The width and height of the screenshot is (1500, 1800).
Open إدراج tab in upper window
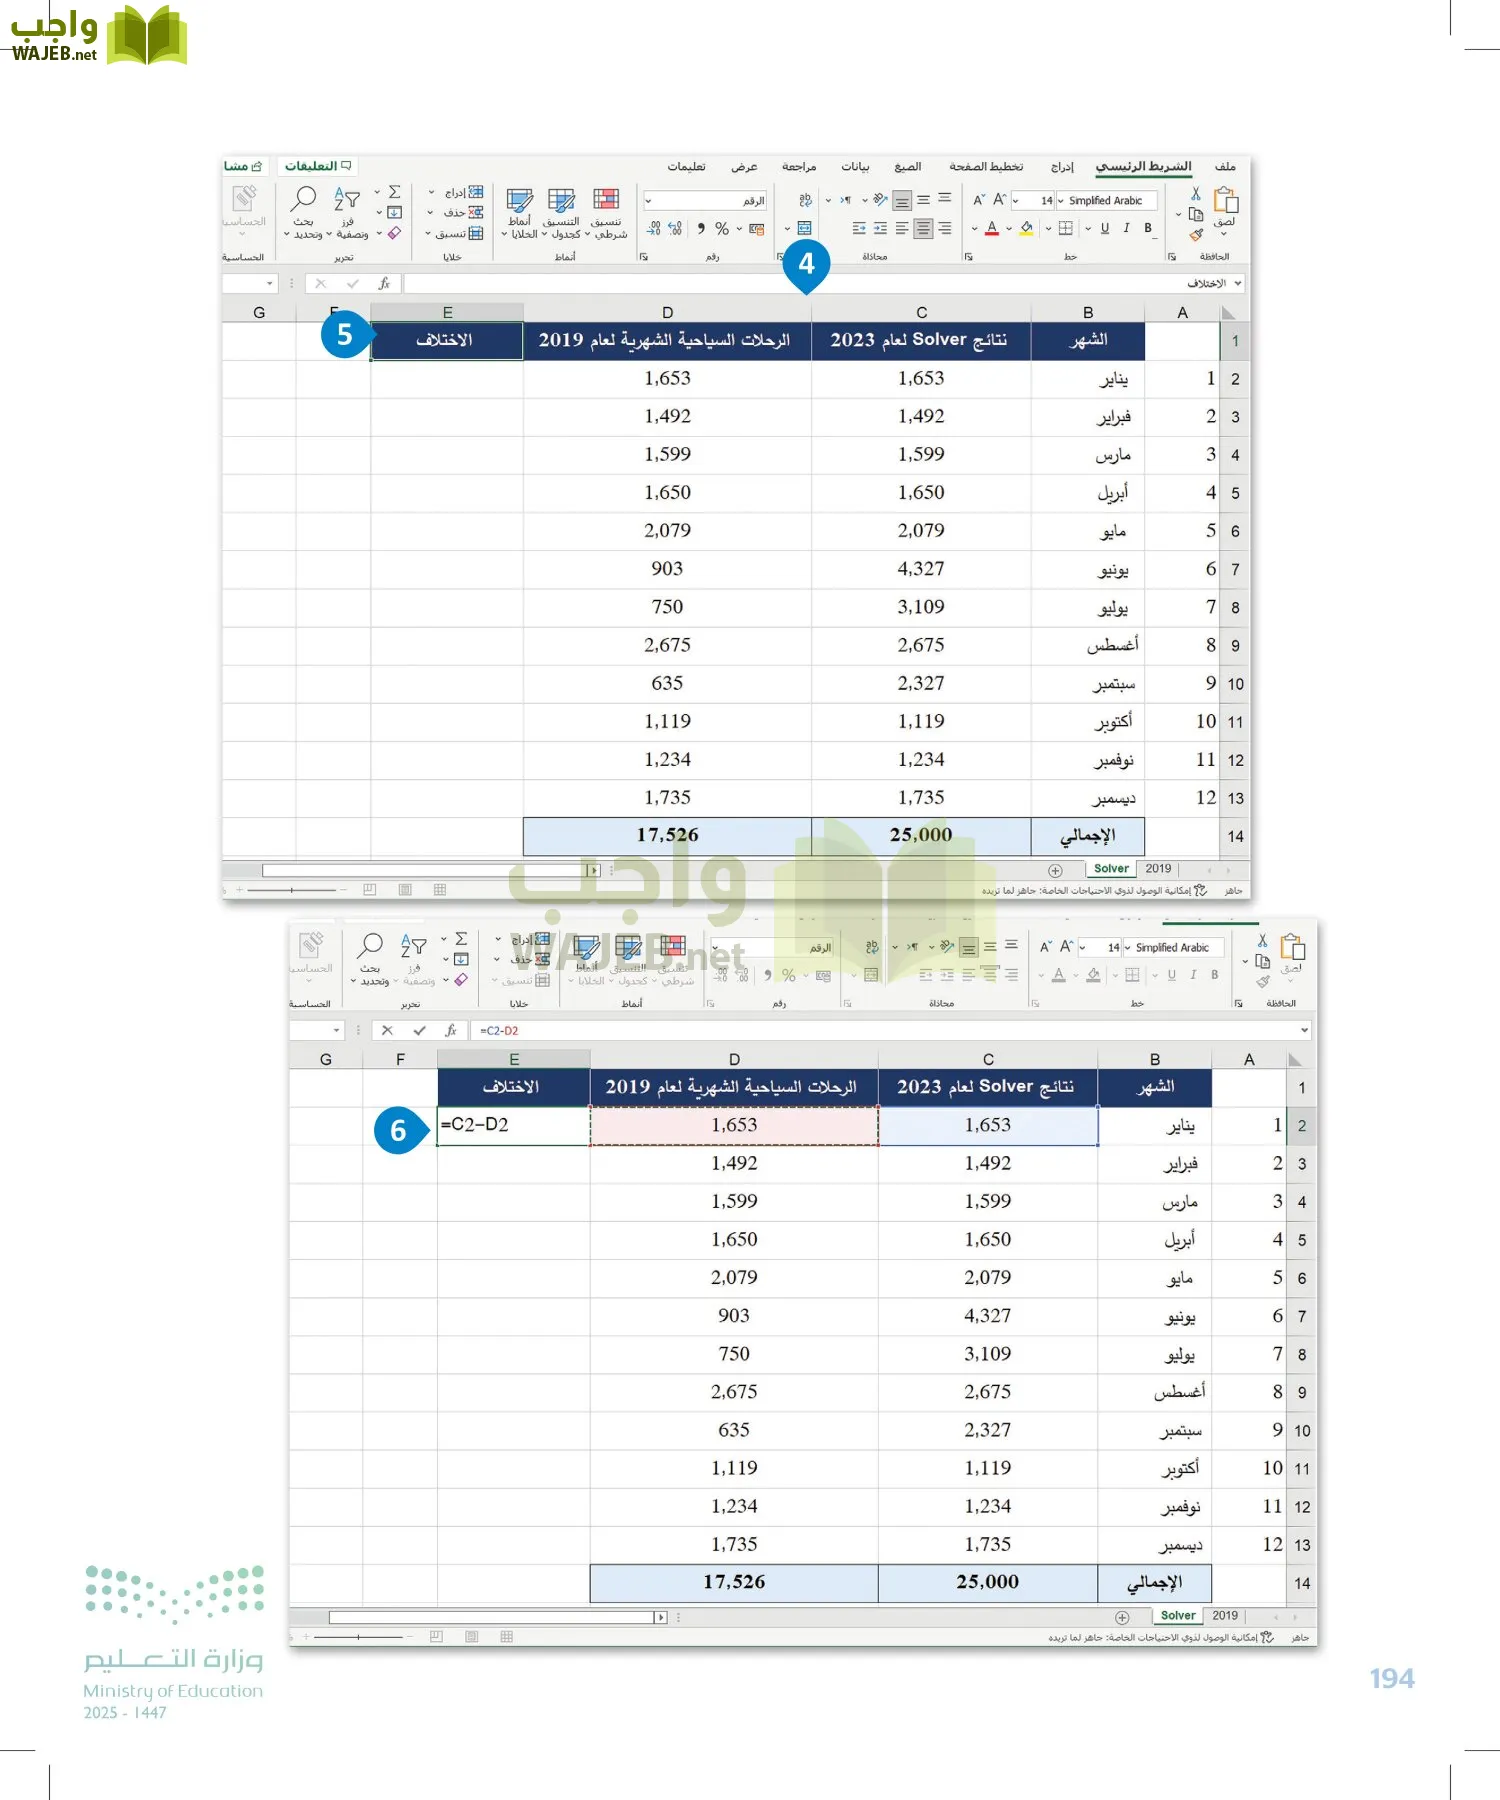(x=1062, y=167)
